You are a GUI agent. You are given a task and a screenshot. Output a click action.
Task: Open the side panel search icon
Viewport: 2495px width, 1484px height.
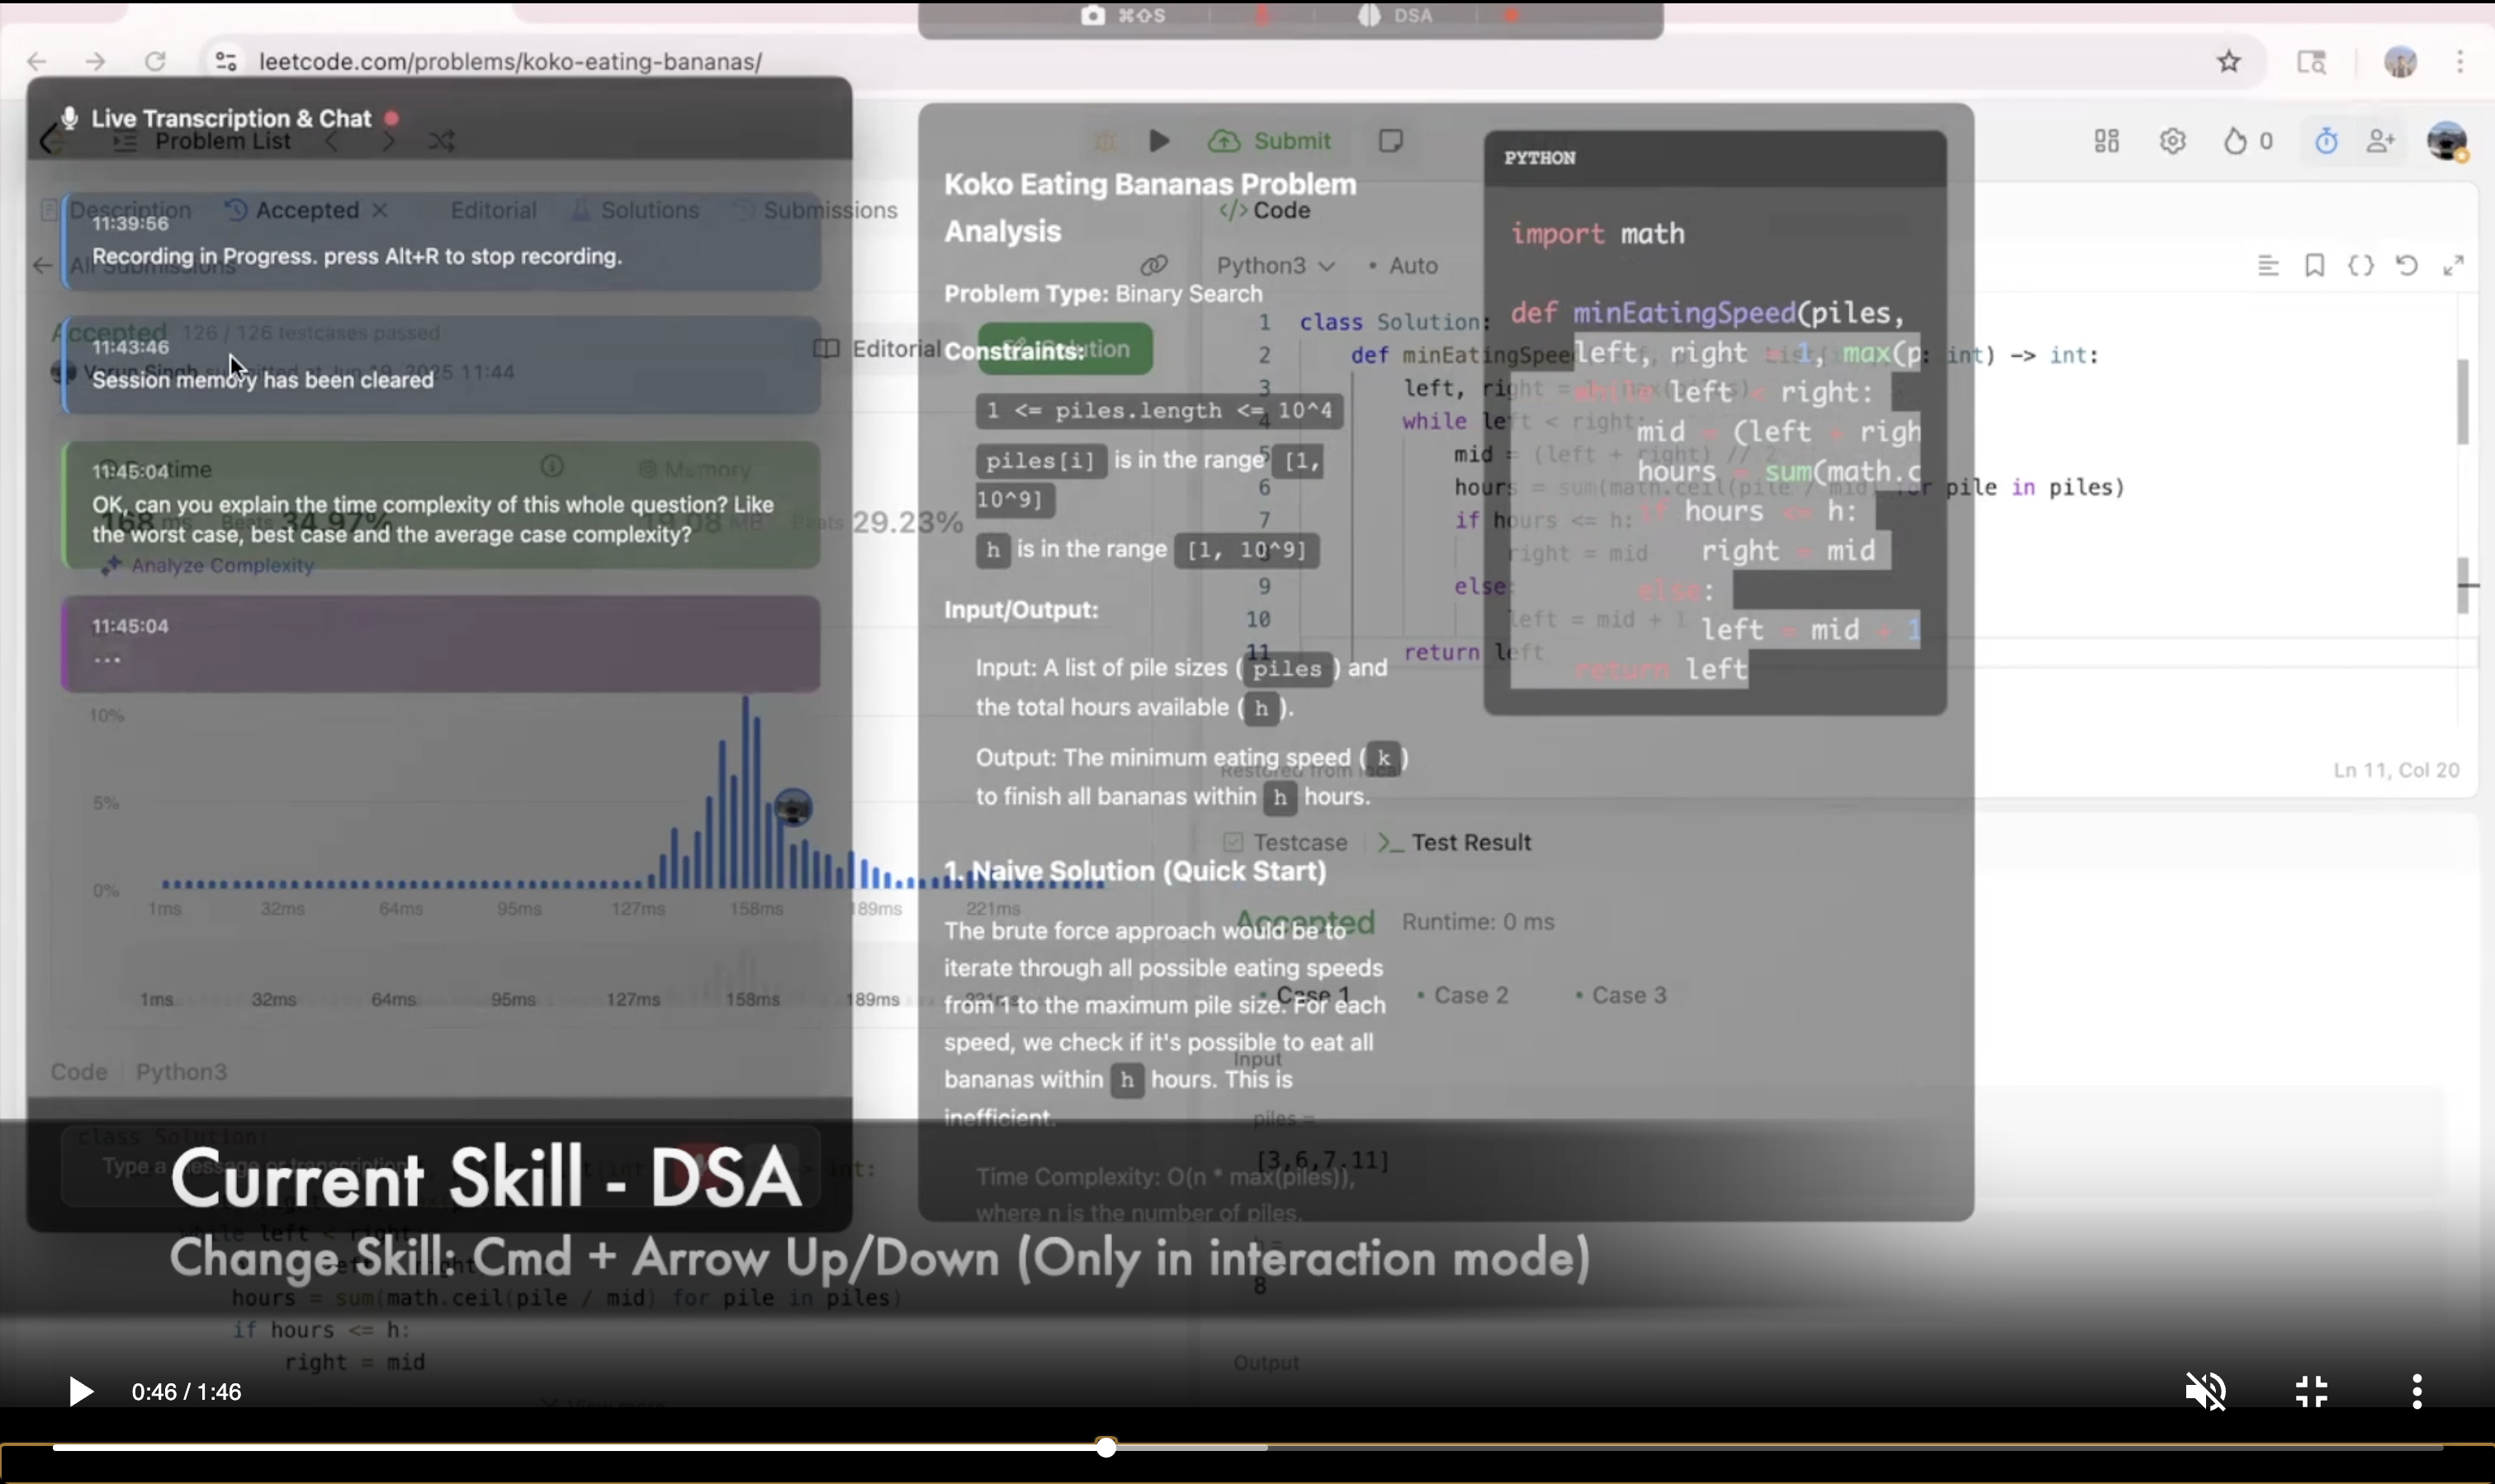click(x=2311, y=62)
